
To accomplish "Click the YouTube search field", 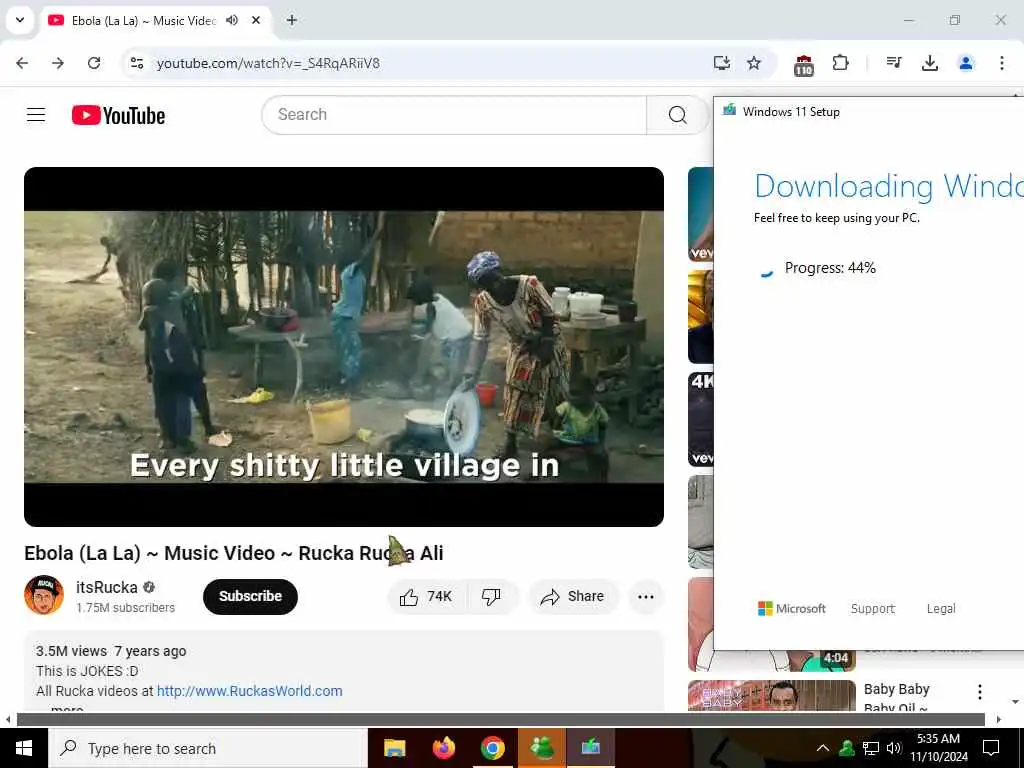I will [x=454, y=115].
